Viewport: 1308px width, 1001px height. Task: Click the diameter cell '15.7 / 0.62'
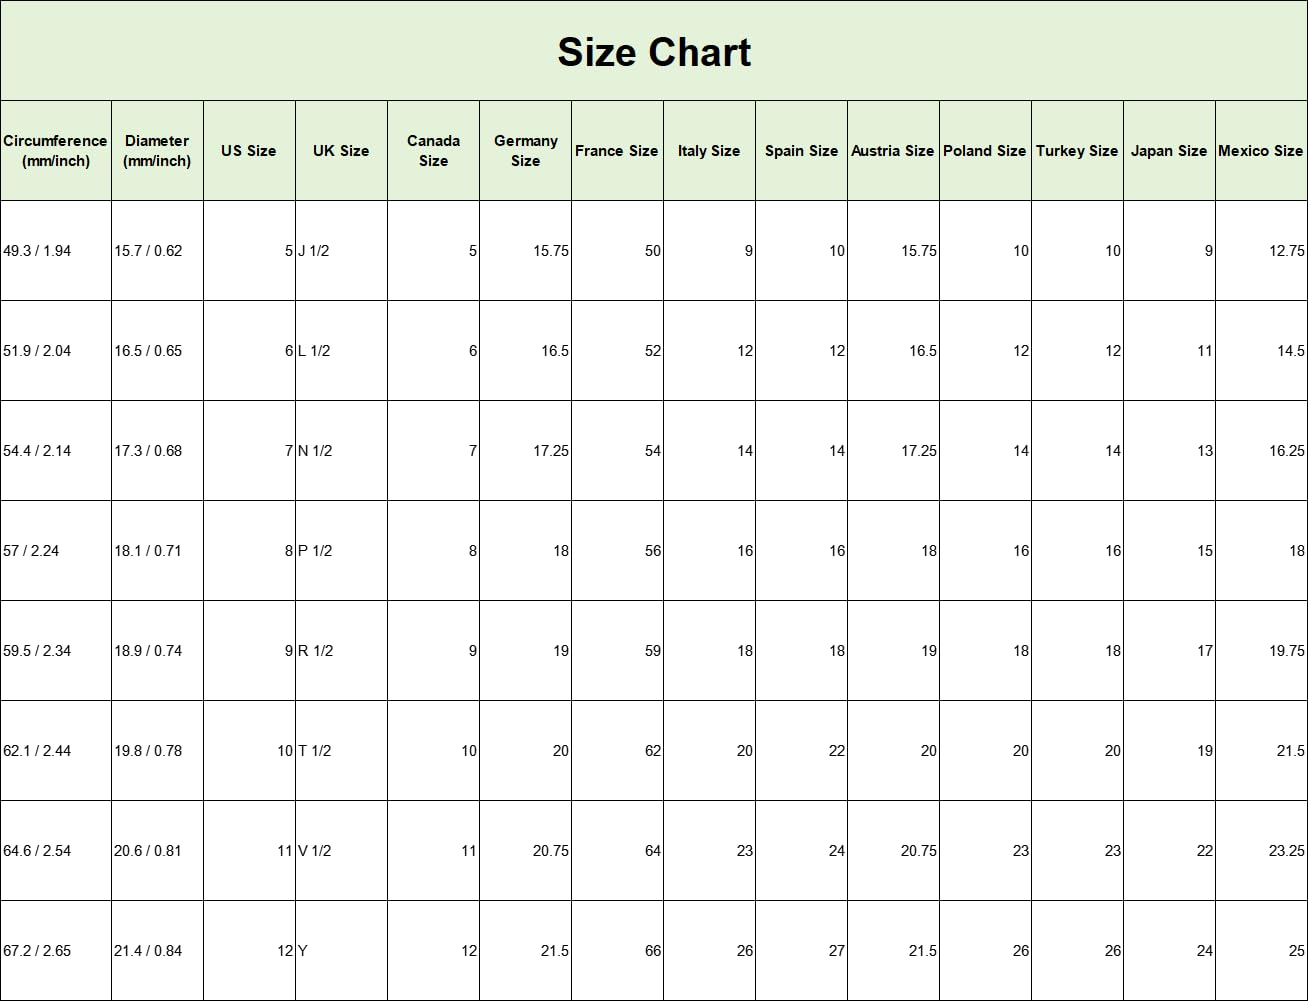point(157,251)
